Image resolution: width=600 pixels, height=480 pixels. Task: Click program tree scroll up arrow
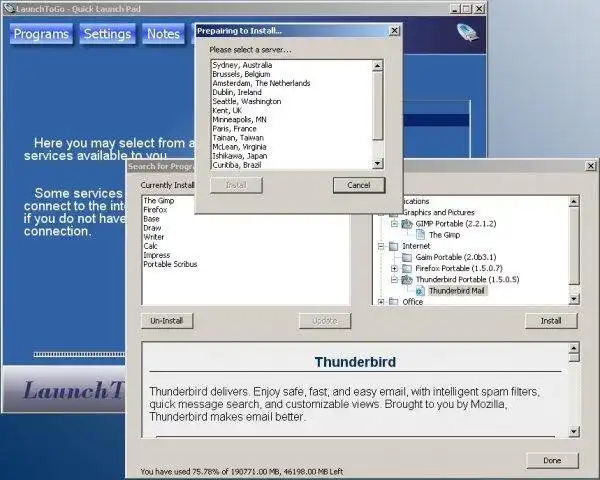[x=574, y=201]
